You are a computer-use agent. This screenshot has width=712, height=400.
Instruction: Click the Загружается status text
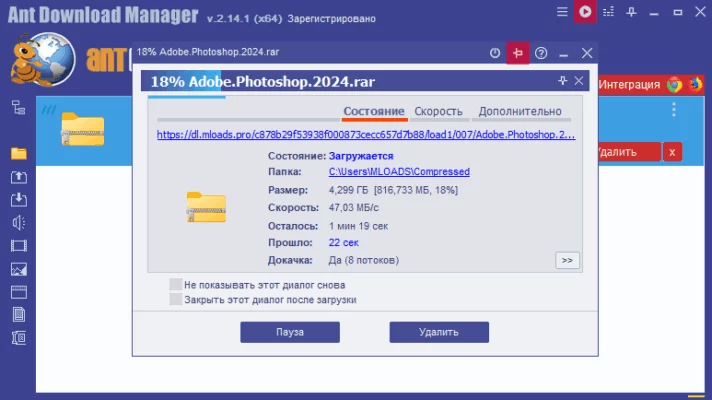[361, 156]
